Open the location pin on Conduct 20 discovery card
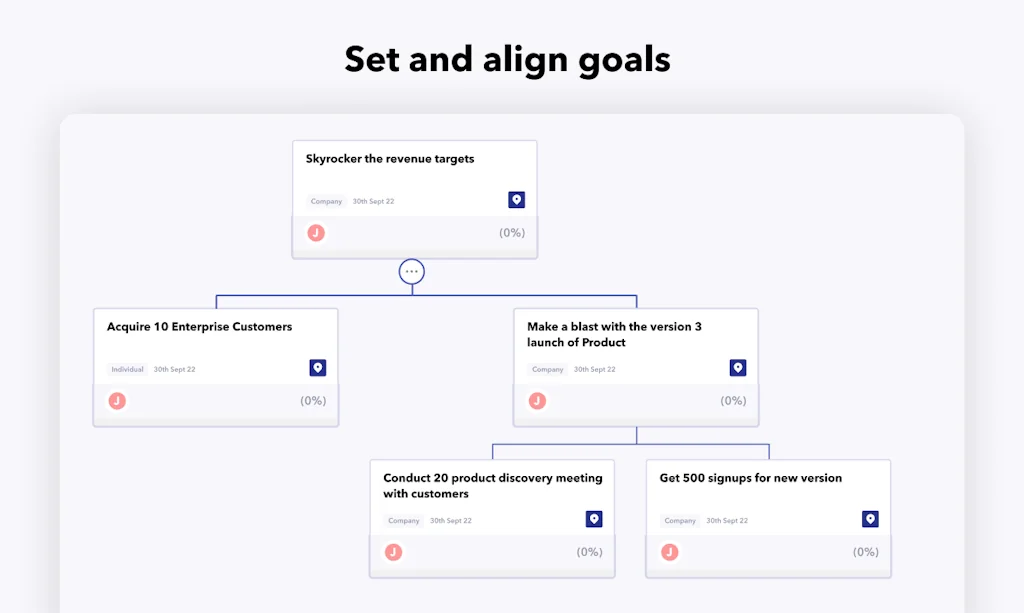Screen dimensions: 1024x613 click(x=594, y=519)
